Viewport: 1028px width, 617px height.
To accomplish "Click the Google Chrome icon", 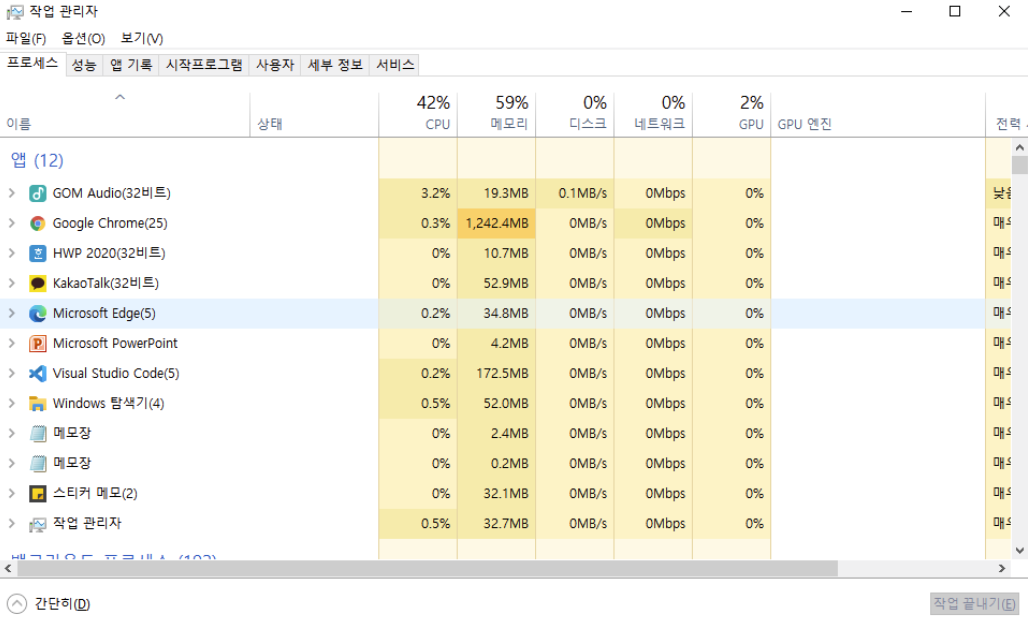I will click(x=37, y=224).
